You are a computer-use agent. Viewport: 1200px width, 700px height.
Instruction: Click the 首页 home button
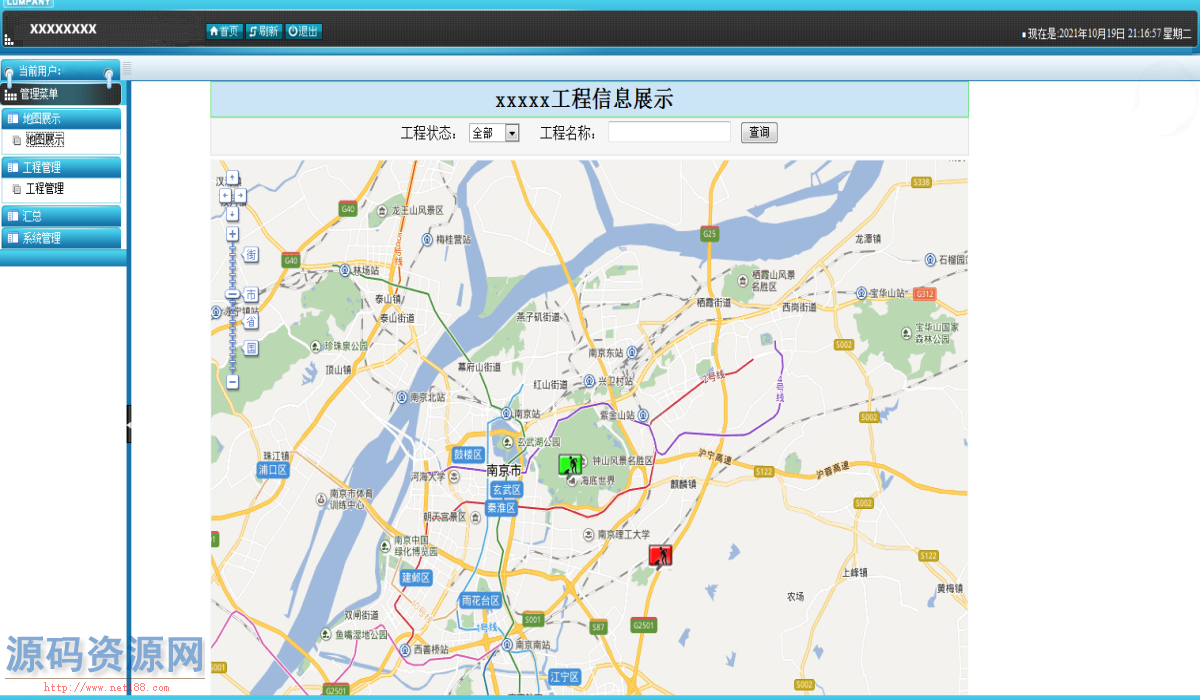[224, 31]
